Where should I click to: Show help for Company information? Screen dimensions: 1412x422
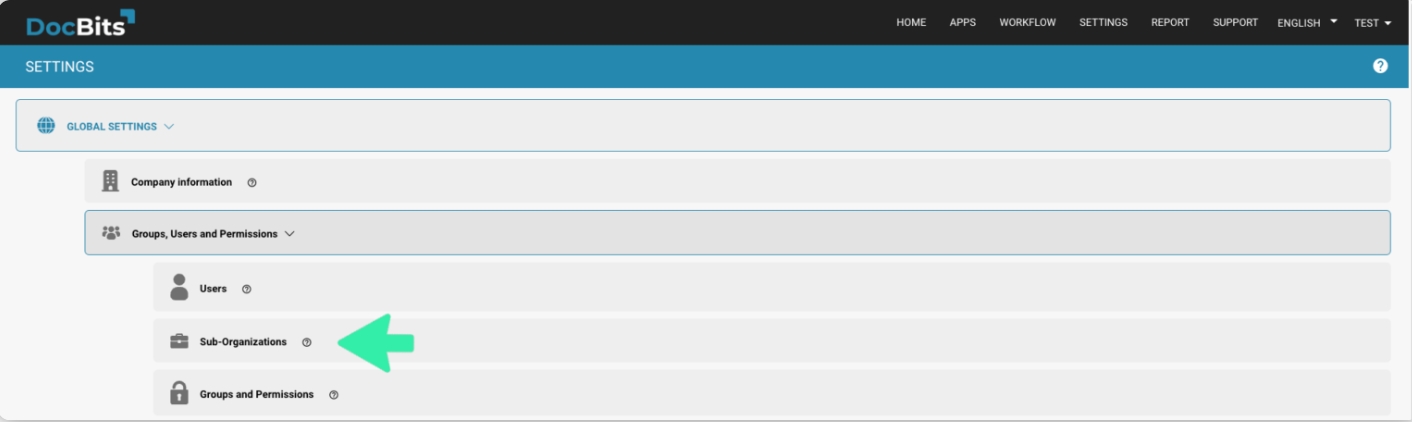point(252,183)
